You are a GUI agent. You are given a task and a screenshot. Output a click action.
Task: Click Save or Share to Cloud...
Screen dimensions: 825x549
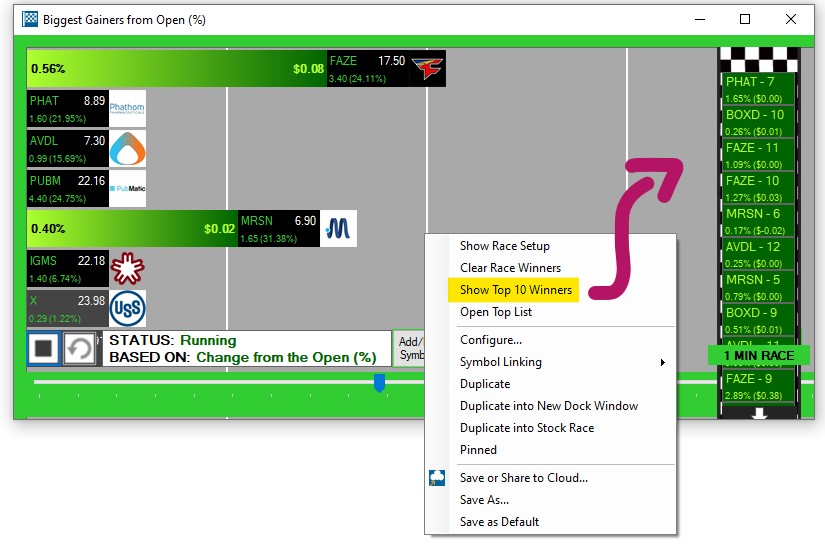click(523, 478)
